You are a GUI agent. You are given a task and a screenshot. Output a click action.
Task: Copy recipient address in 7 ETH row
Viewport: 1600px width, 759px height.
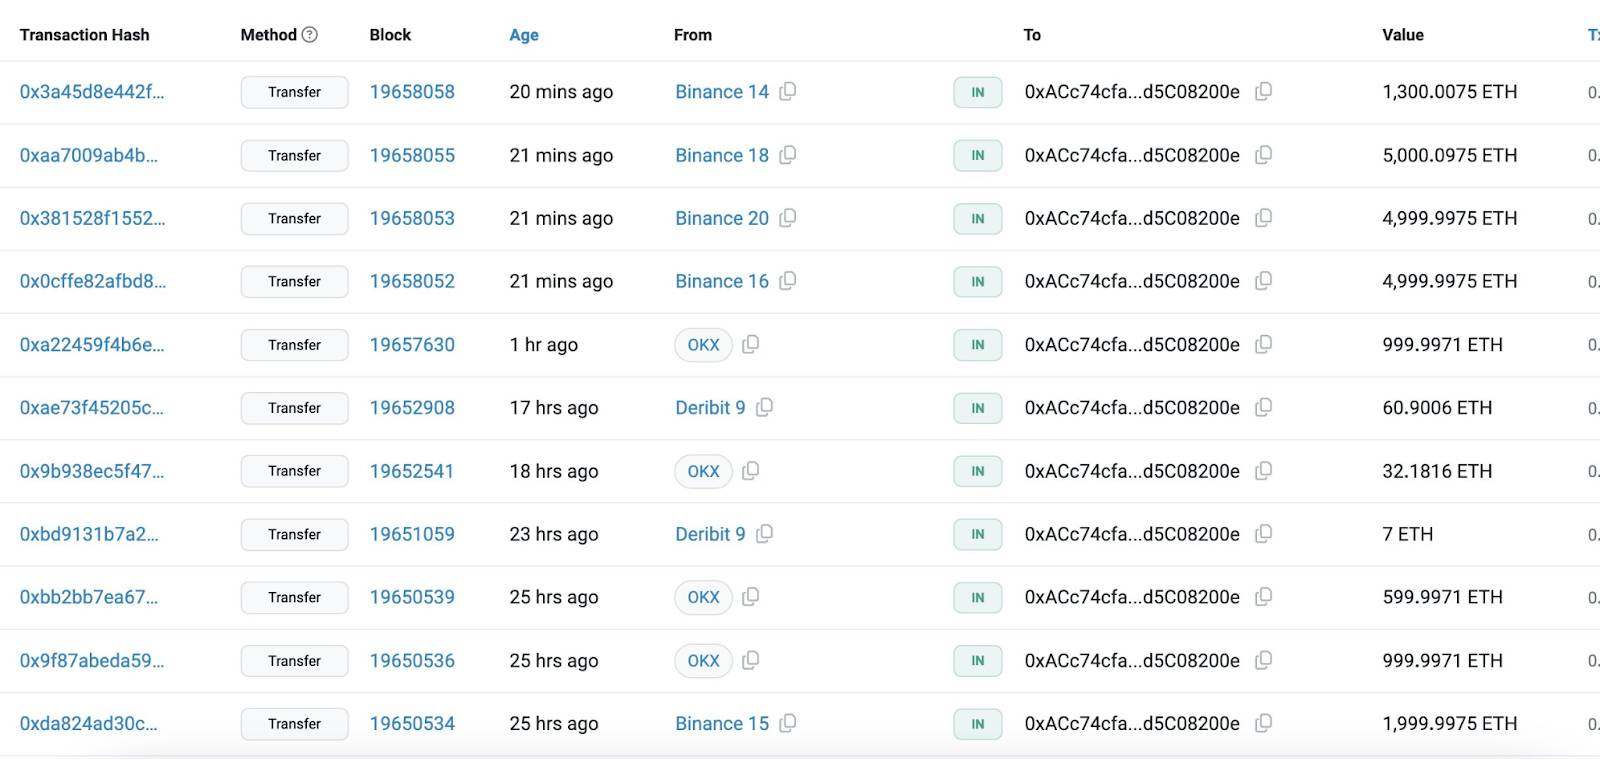point(1264,534)
